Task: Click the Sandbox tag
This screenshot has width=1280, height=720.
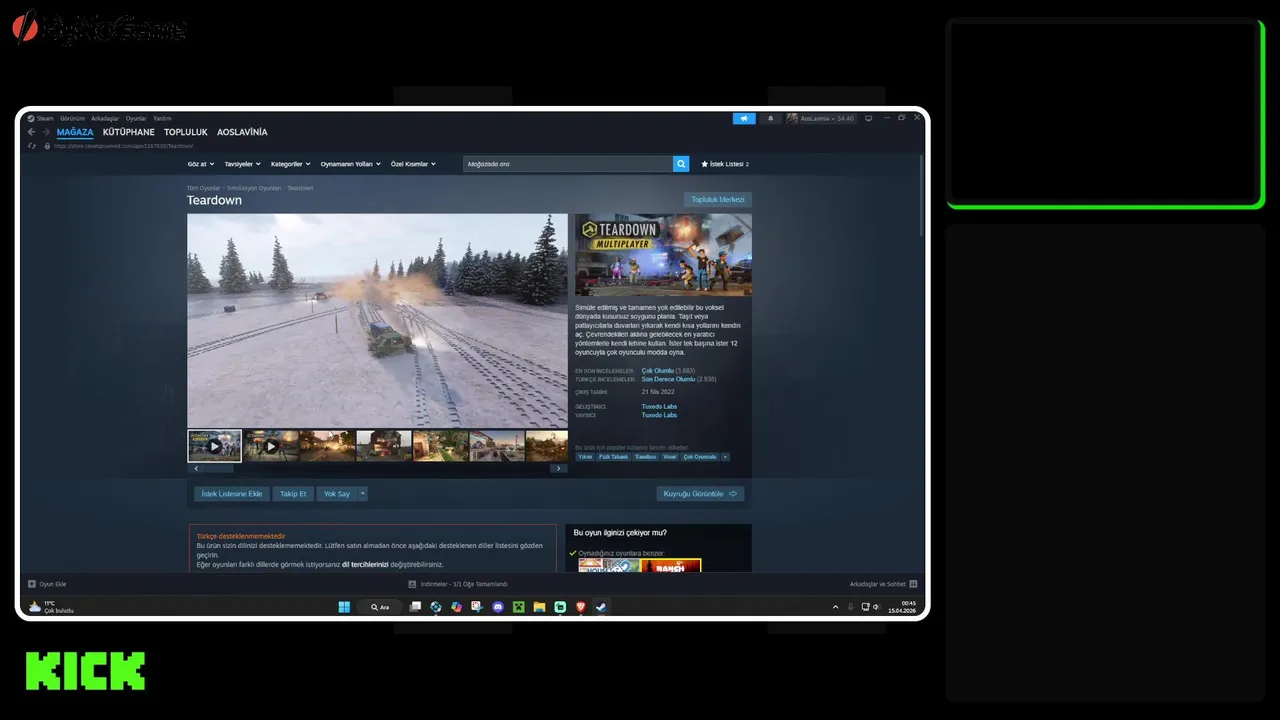Action: [x=646, y=457]
